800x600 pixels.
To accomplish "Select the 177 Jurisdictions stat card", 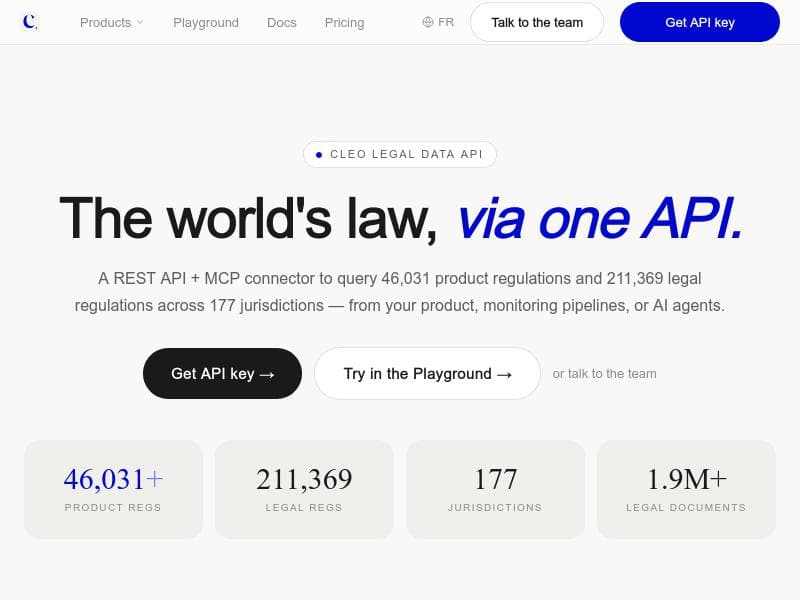I will (x=495, y=489).
